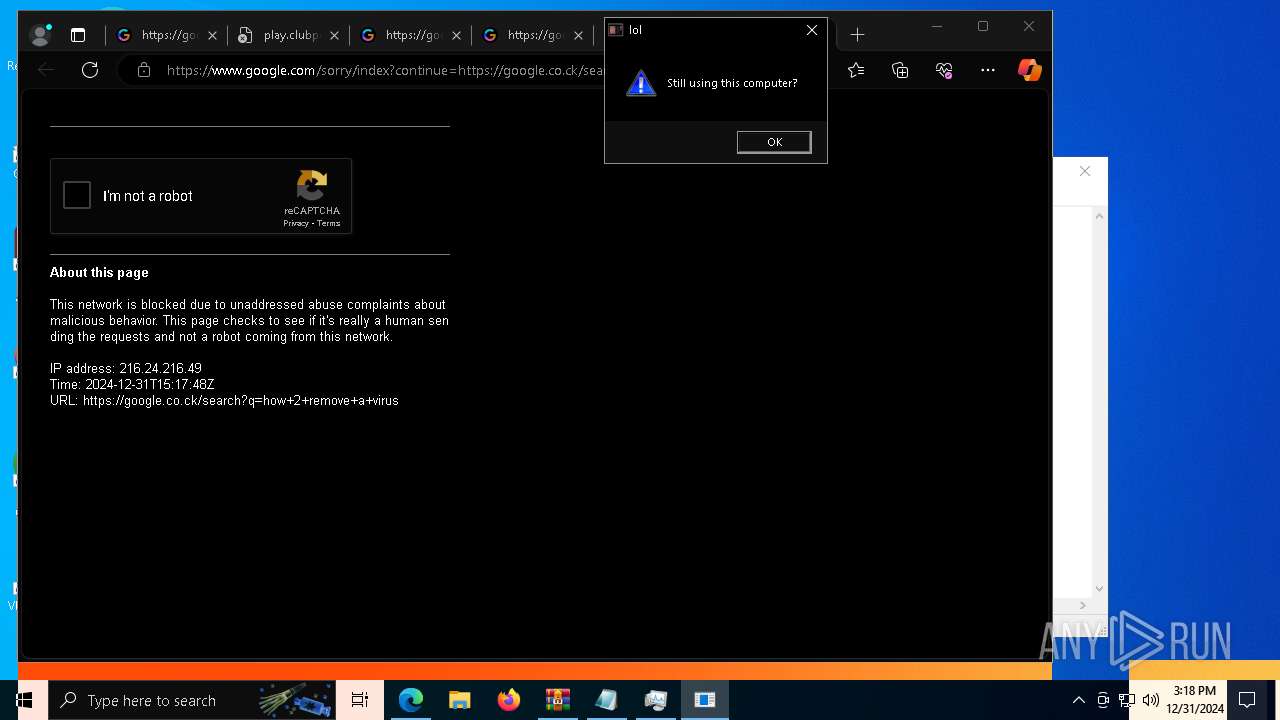
Task: Open Browser essentials heart icon
Action: point(944,70)
